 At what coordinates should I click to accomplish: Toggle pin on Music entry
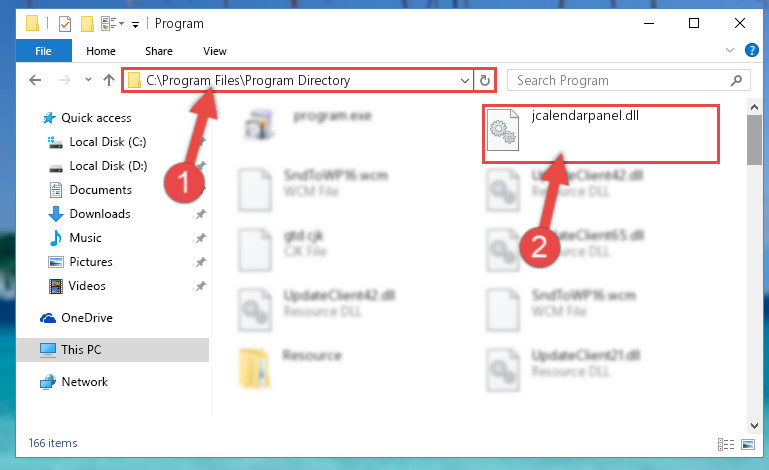(x=200, y=238)
